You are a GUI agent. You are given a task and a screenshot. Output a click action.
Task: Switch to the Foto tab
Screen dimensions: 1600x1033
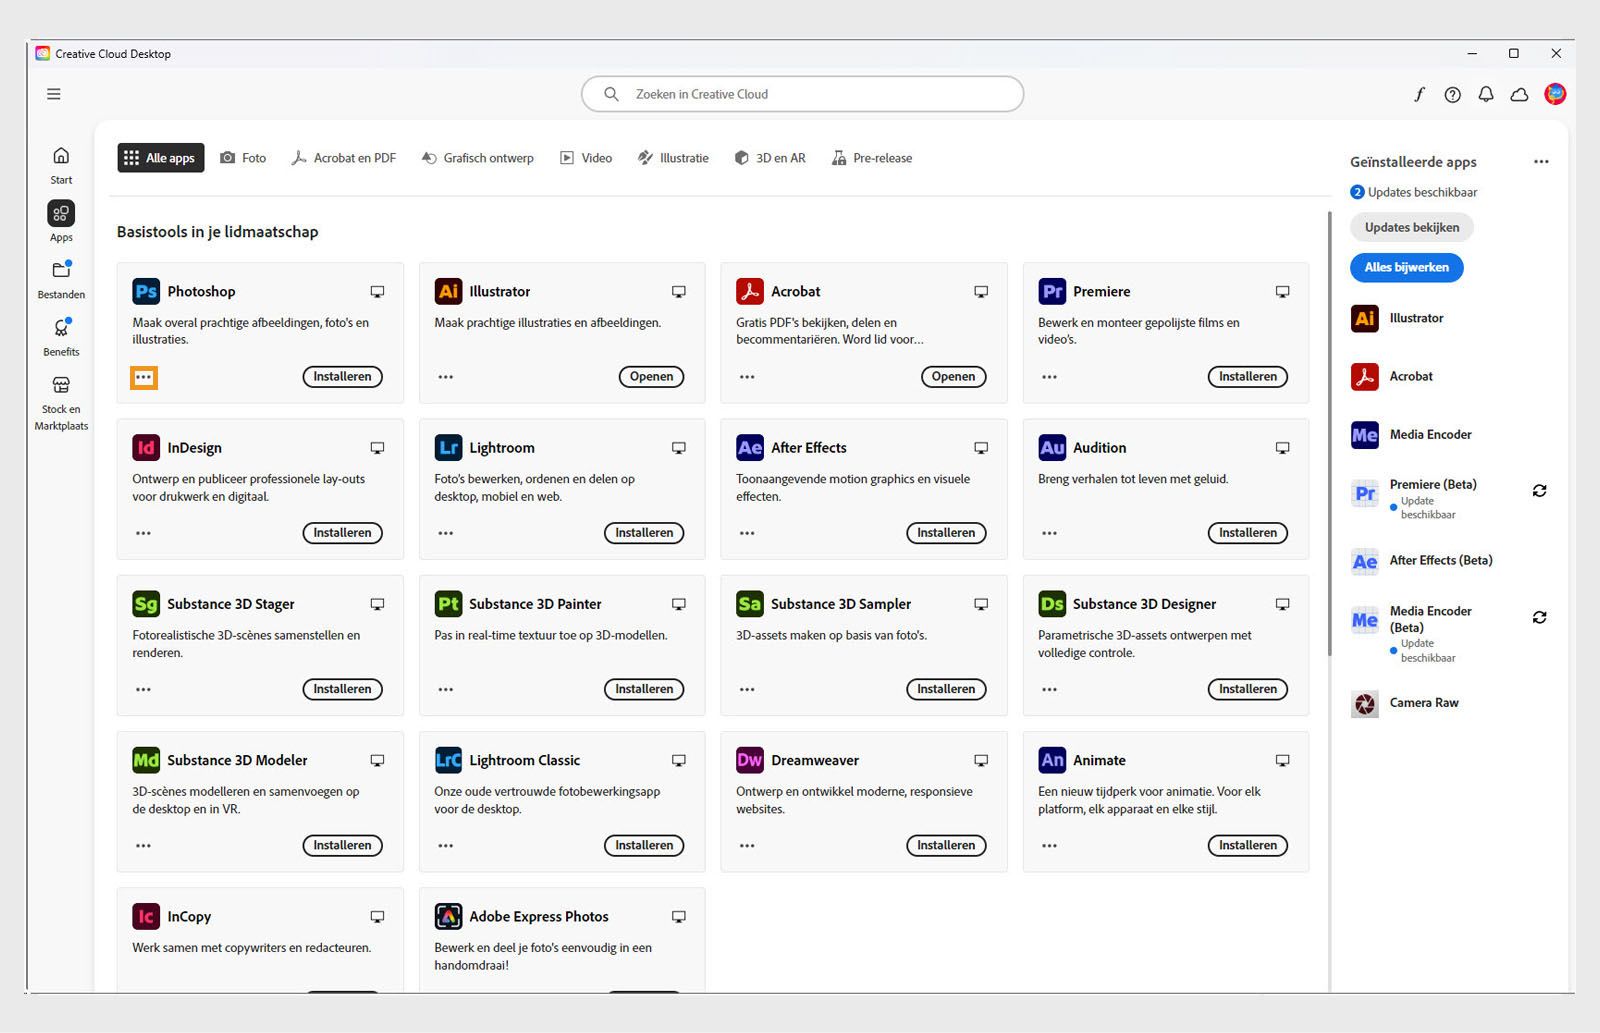243,158
